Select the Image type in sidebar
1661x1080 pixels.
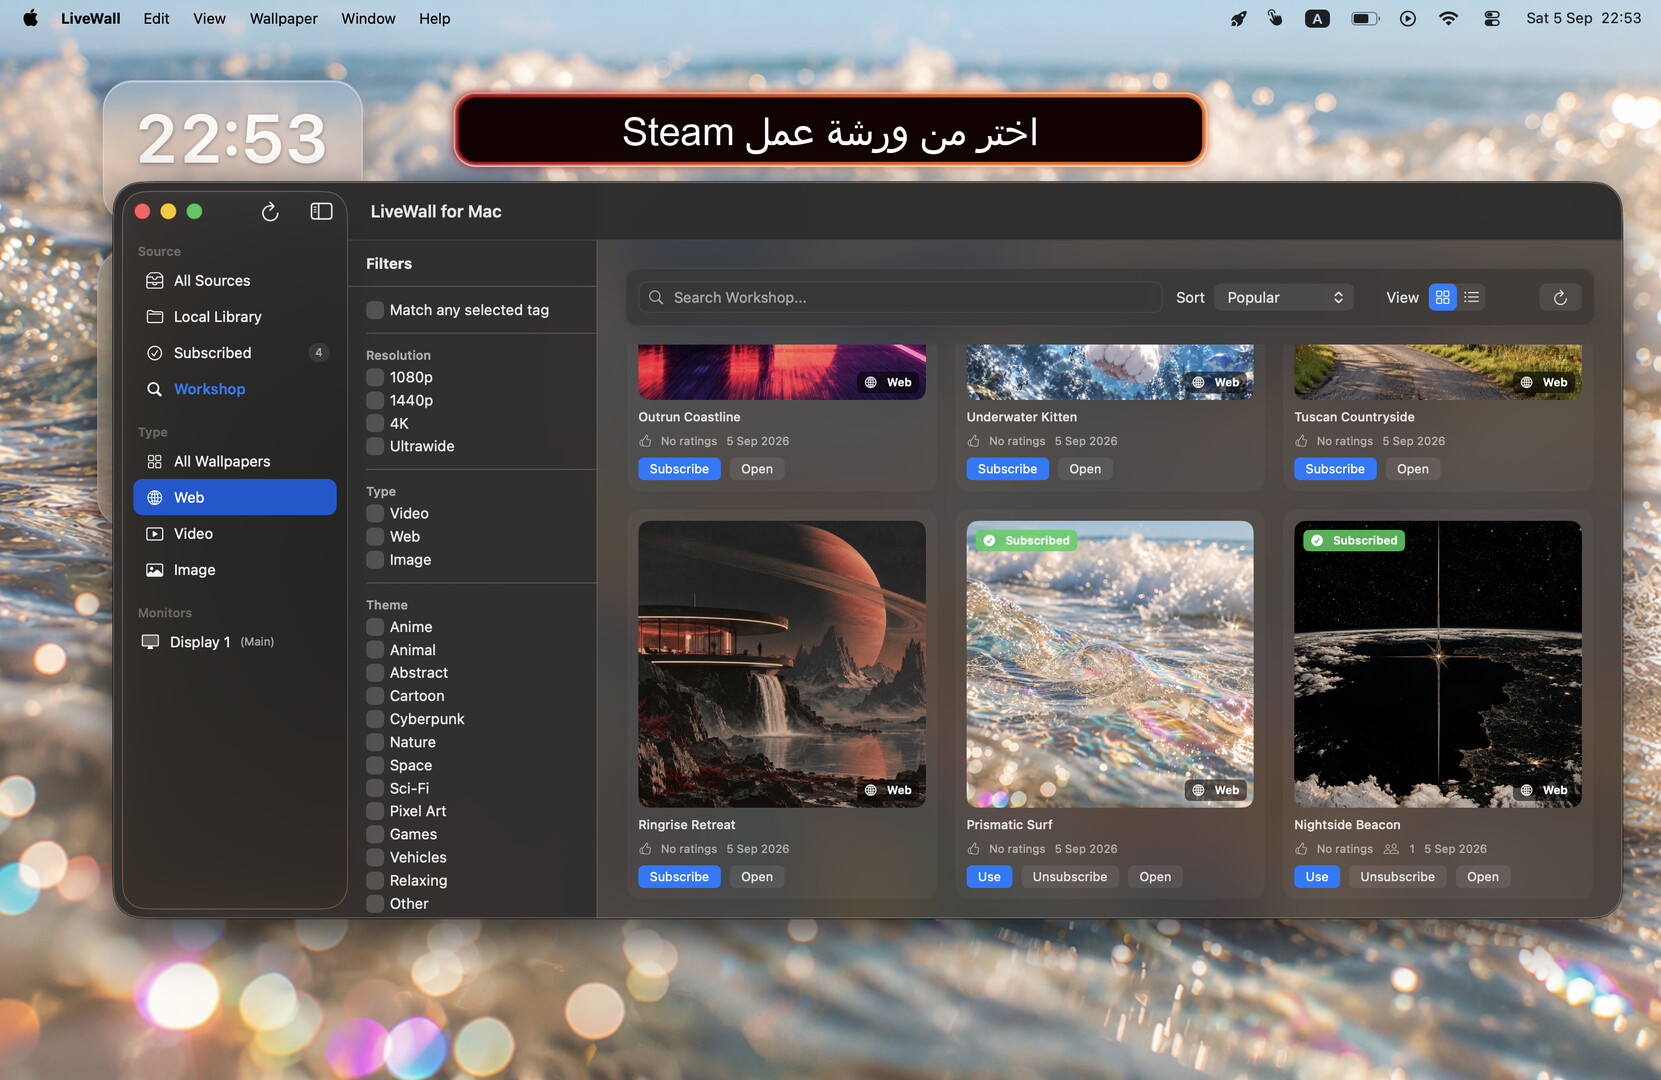[235, 570]
